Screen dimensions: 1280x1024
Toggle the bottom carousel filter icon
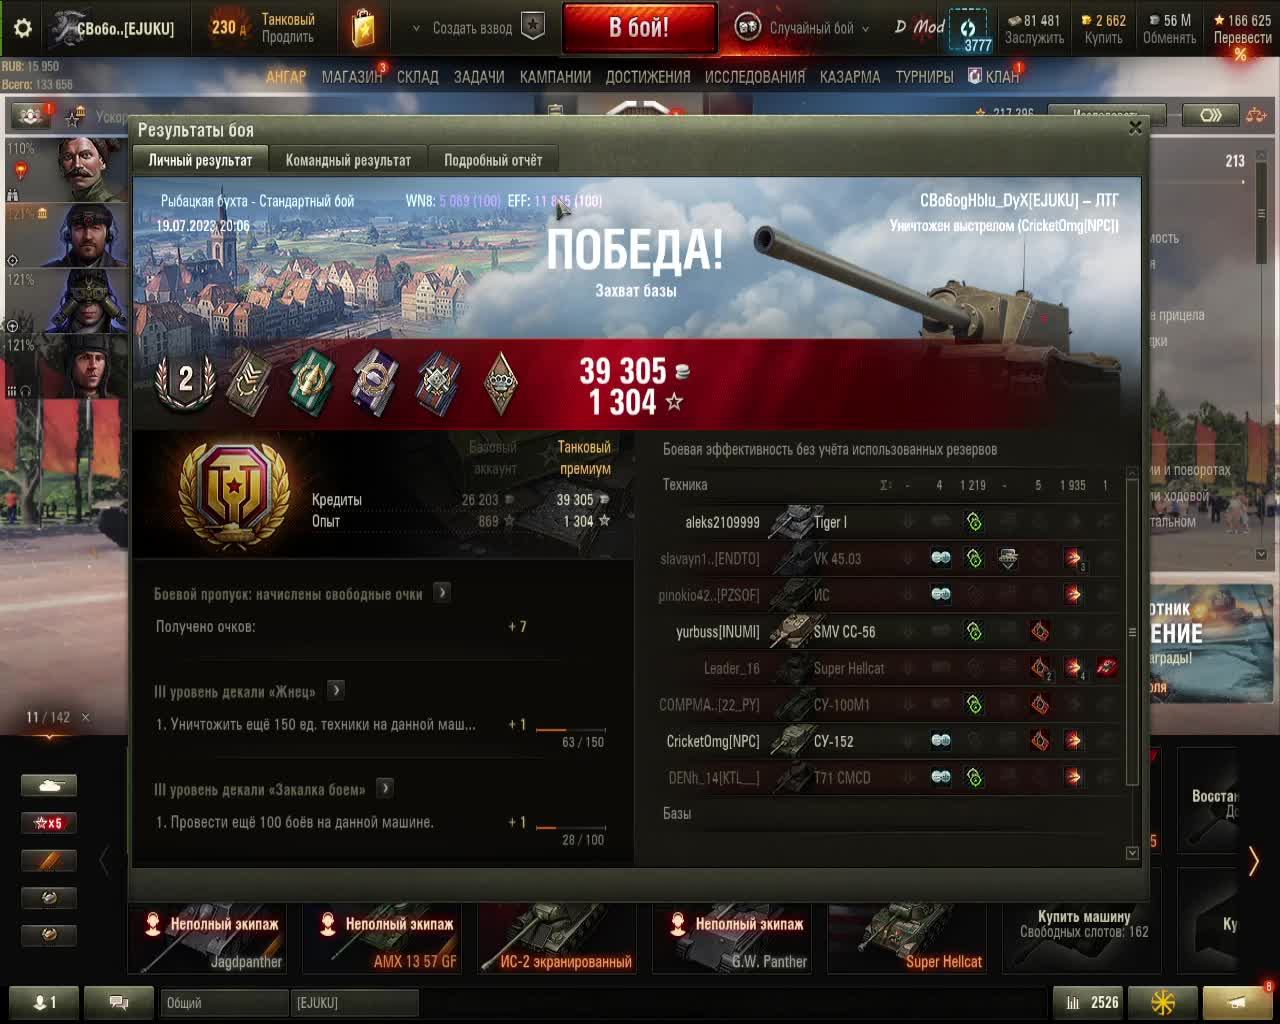coord(49,934)
